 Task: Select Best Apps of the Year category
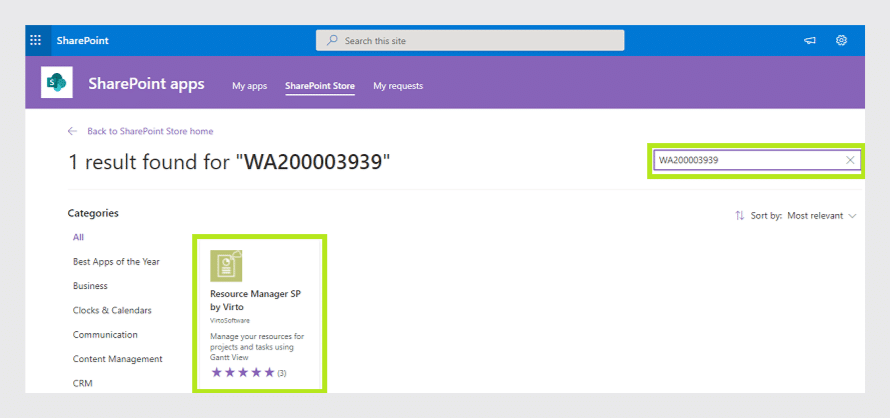coord(116,262)
